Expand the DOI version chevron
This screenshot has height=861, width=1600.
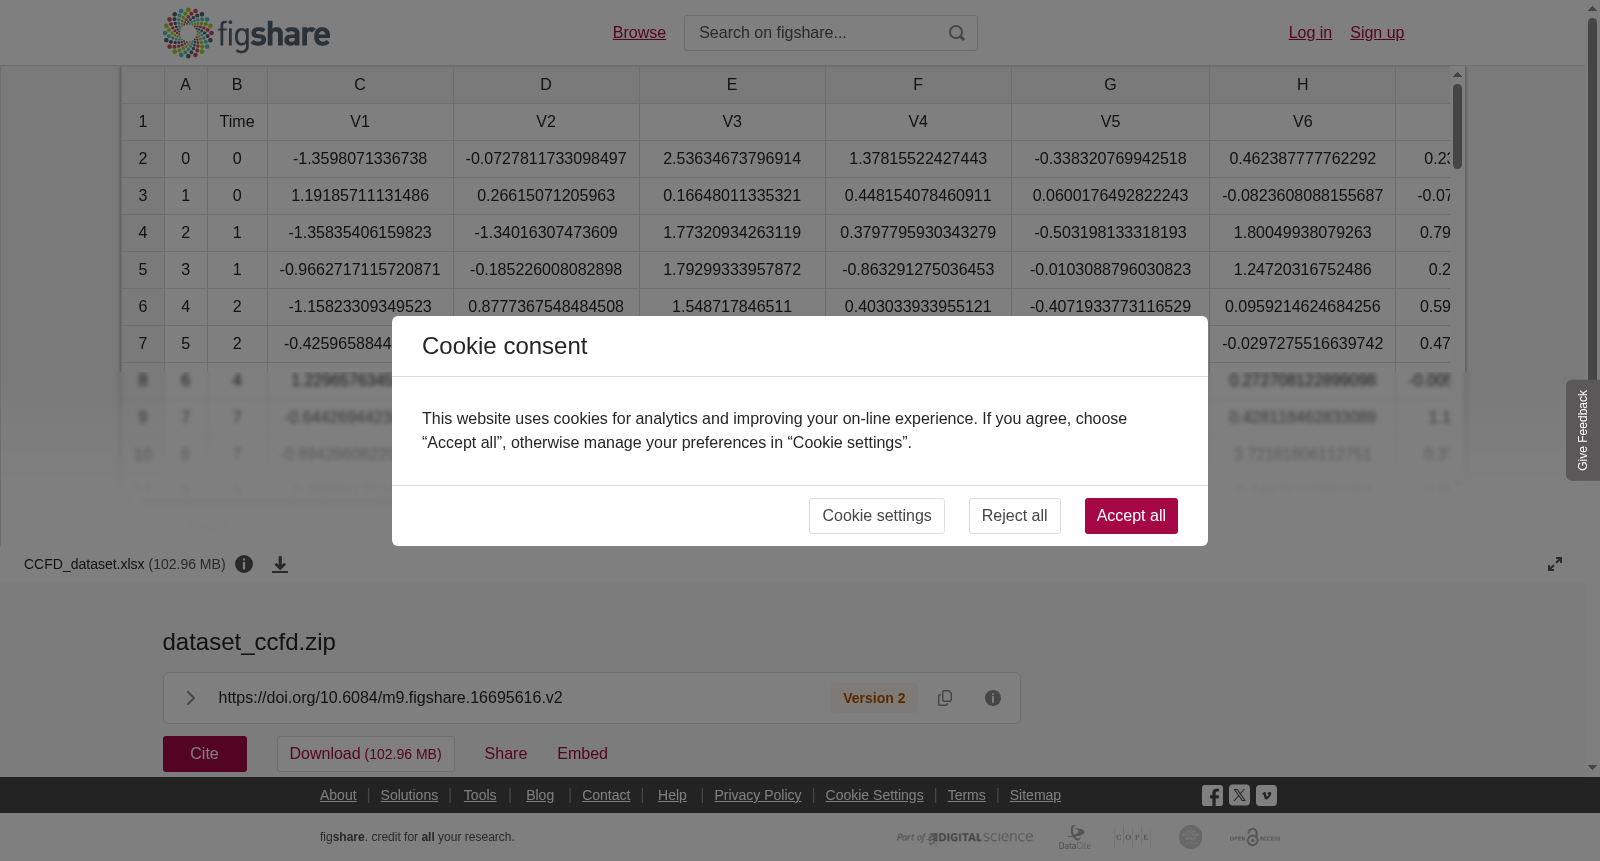[190, 698]
